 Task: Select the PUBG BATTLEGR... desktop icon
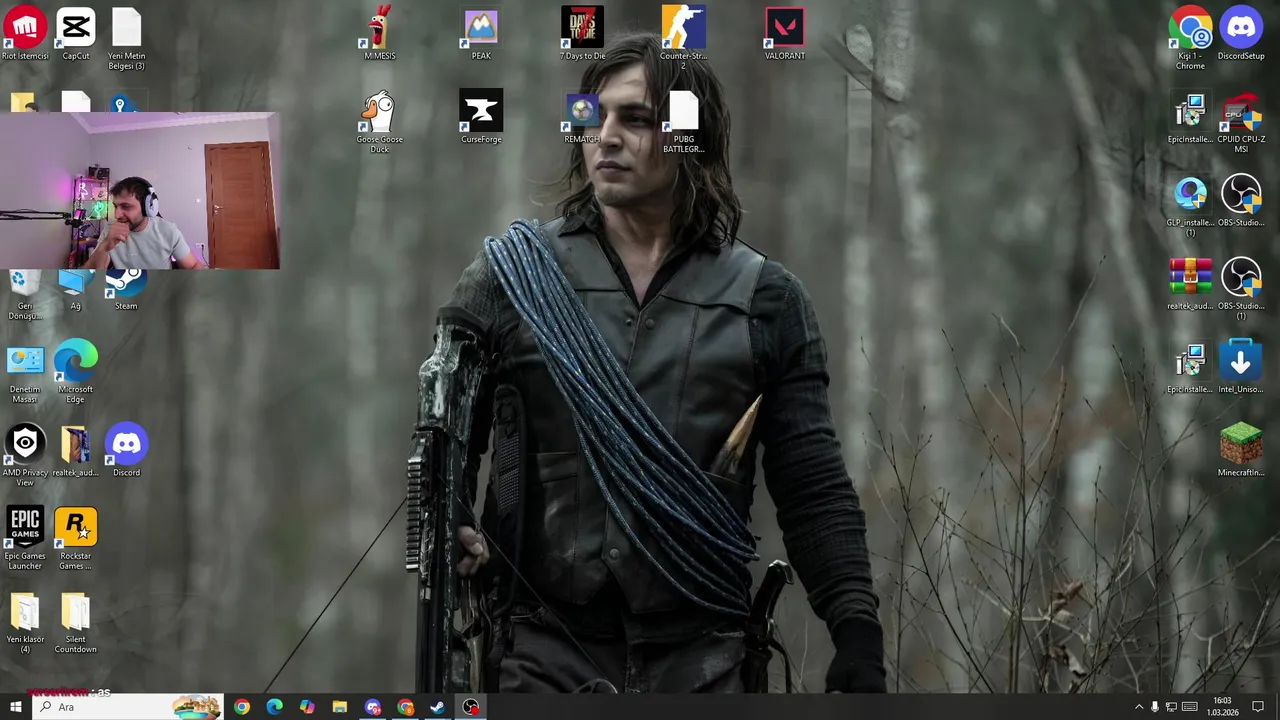[683, 122]
